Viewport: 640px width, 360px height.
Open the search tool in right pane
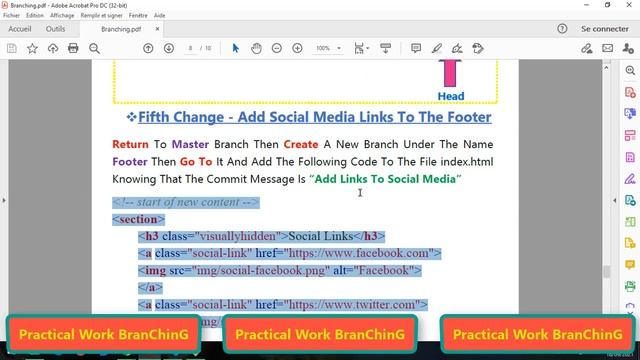[x=630, y=70]
